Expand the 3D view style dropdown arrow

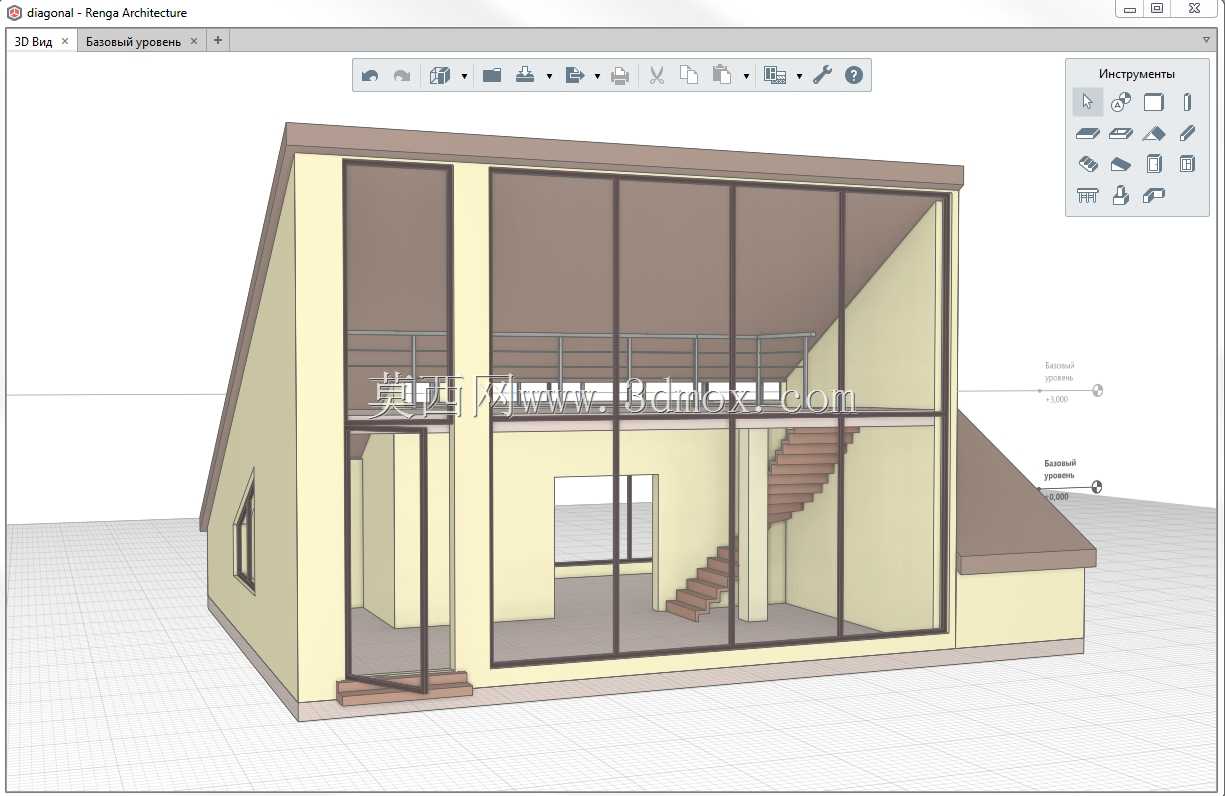(x=465, y=76)
